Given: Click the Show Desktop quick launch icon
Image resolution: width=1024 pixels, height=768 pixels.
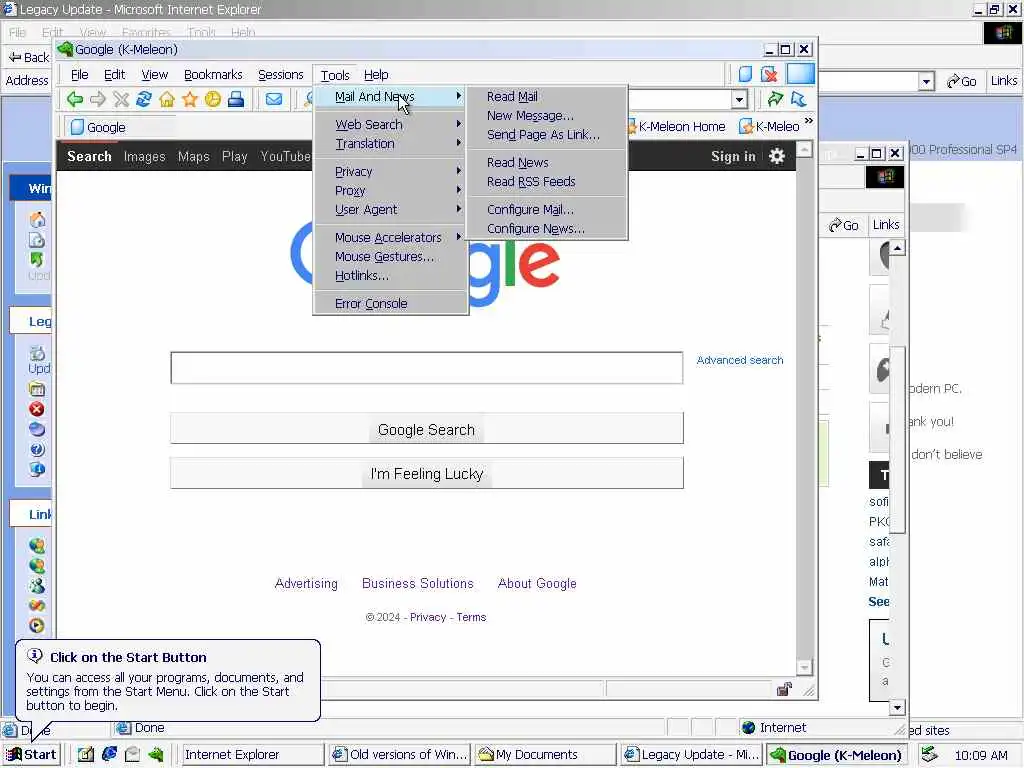Looking at the screenshot, I should click(x=86, y=754).
